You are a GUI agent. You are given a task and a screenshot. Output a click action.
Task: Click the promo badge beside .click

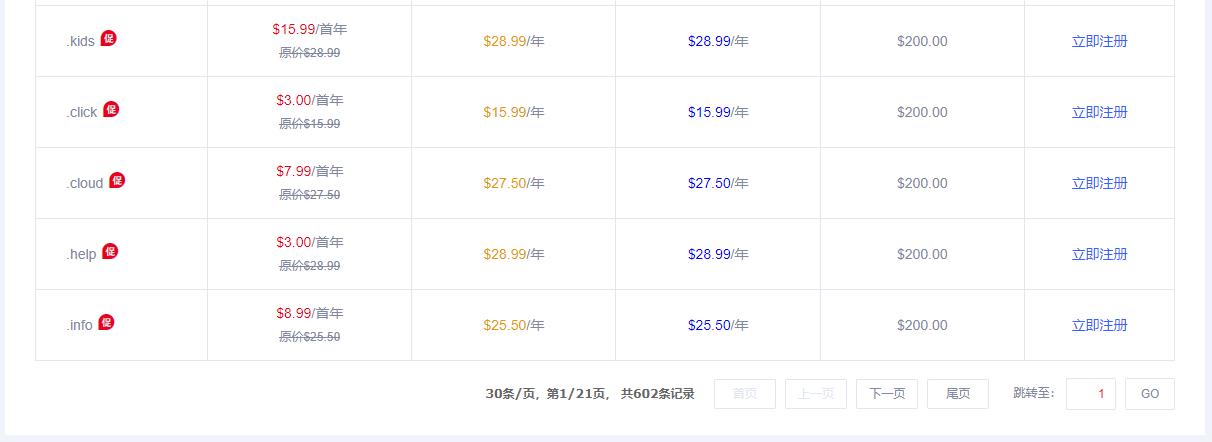click(x=111, y=110)
